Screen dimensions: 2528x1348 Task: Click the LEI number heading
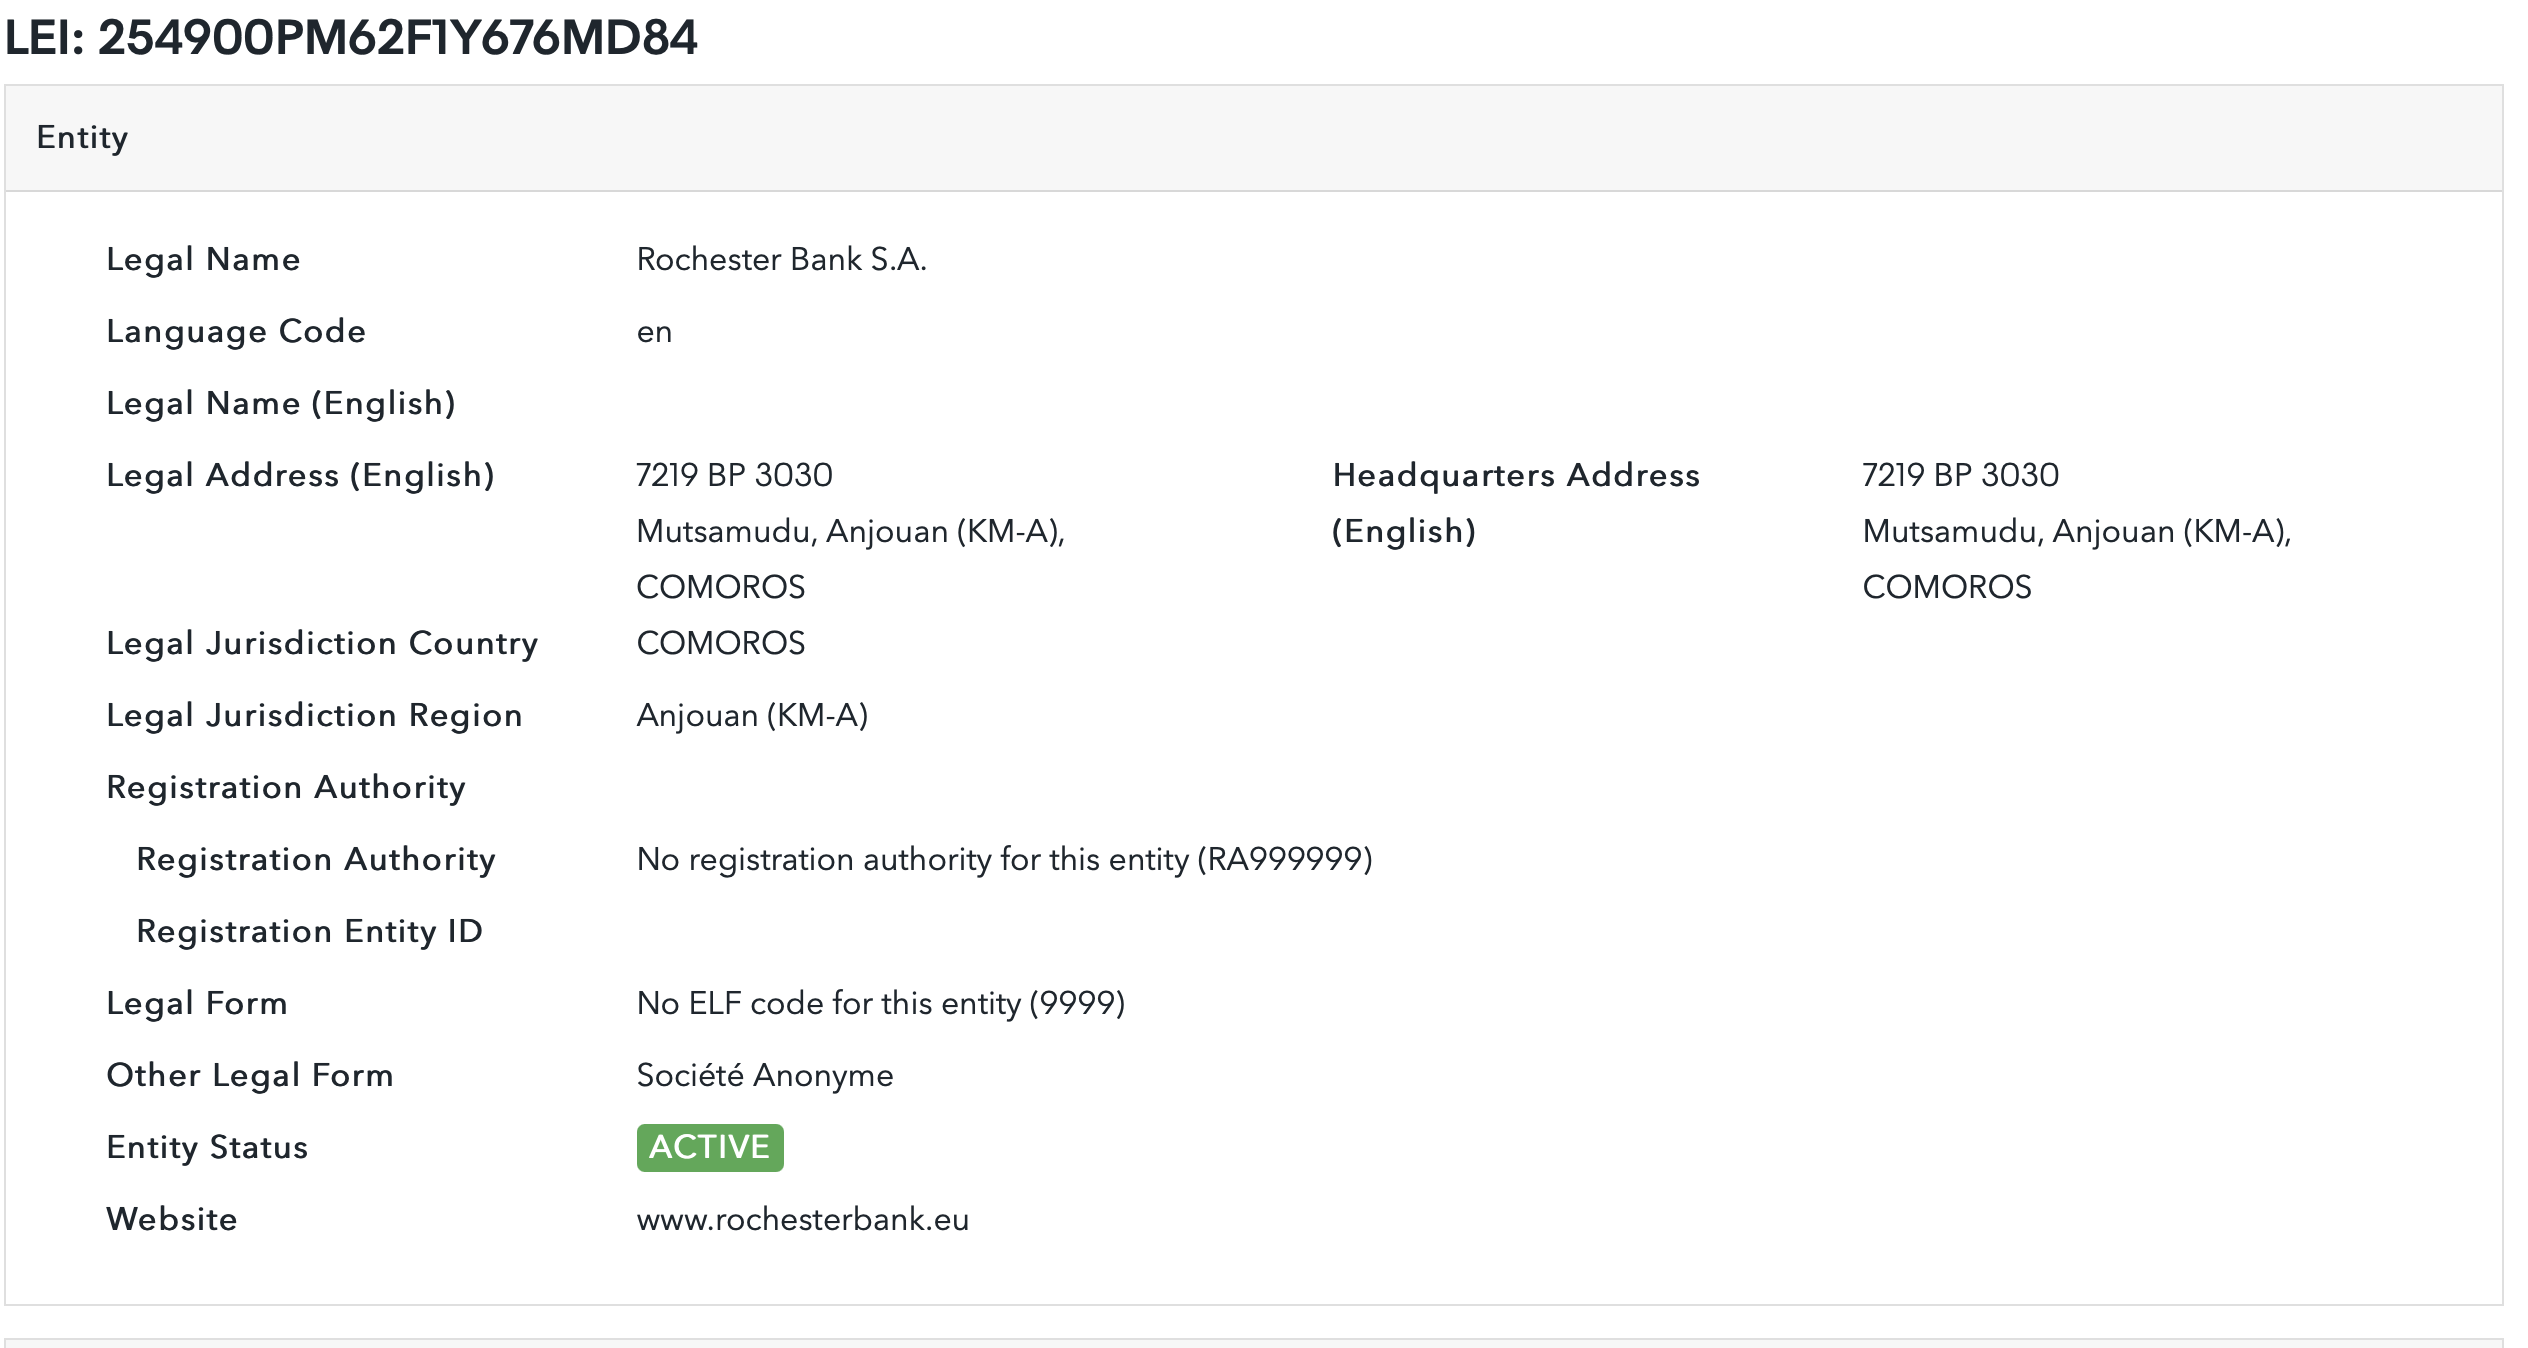351,38
